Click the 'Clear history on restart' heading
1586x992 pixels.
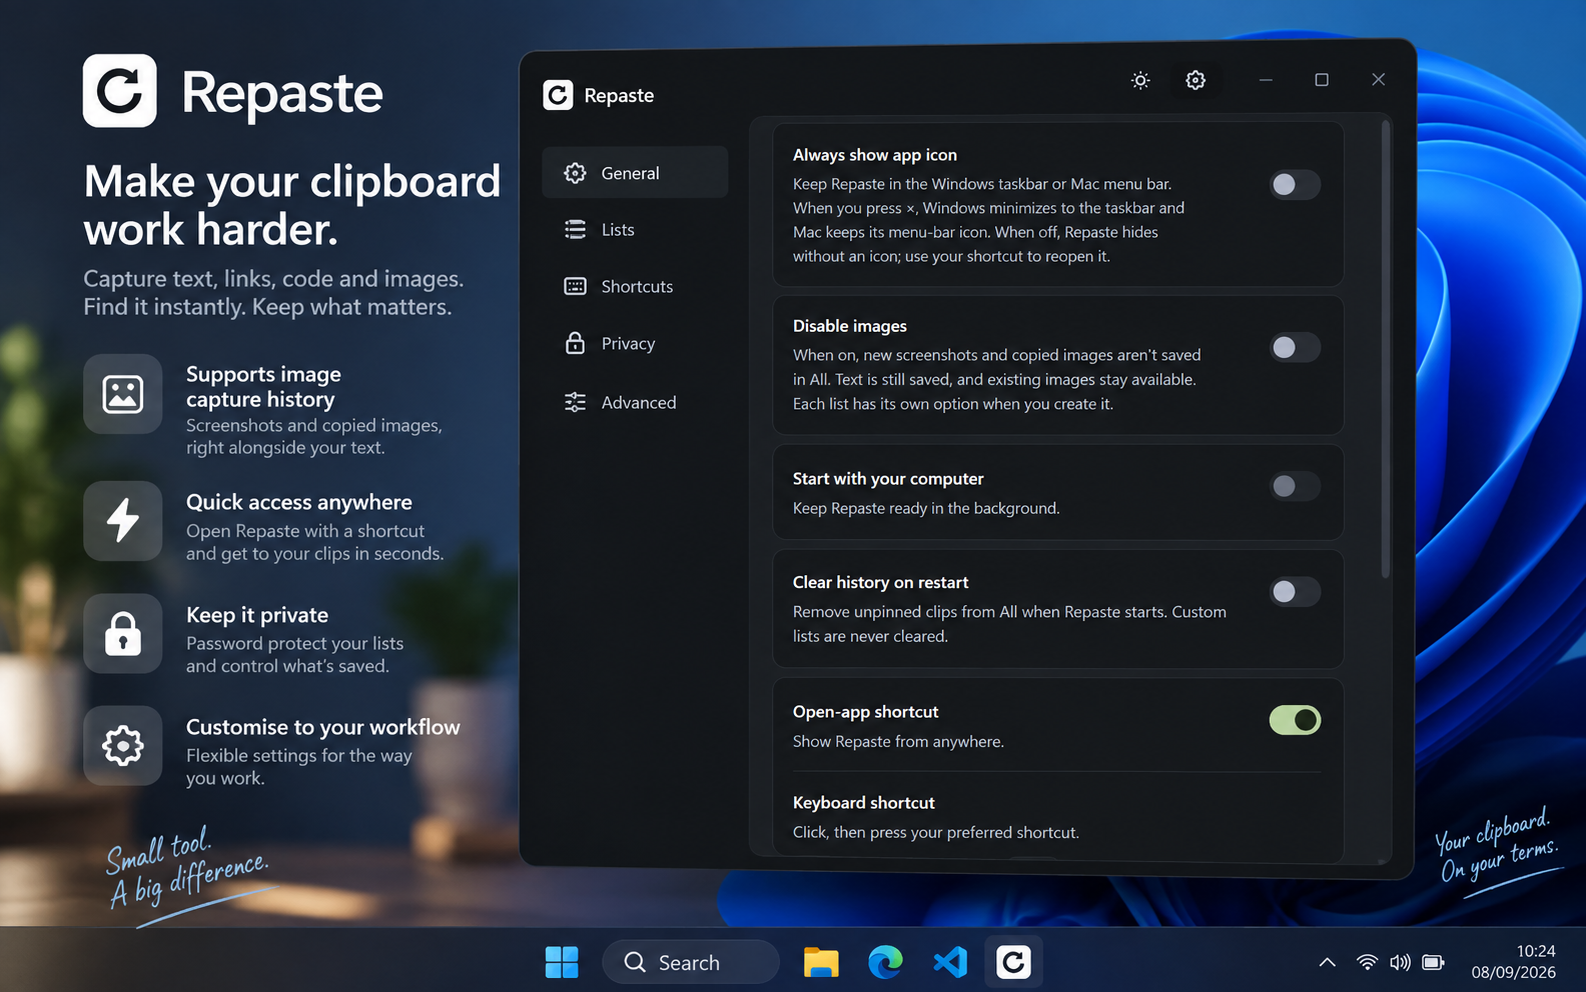(x=881, y=583)
